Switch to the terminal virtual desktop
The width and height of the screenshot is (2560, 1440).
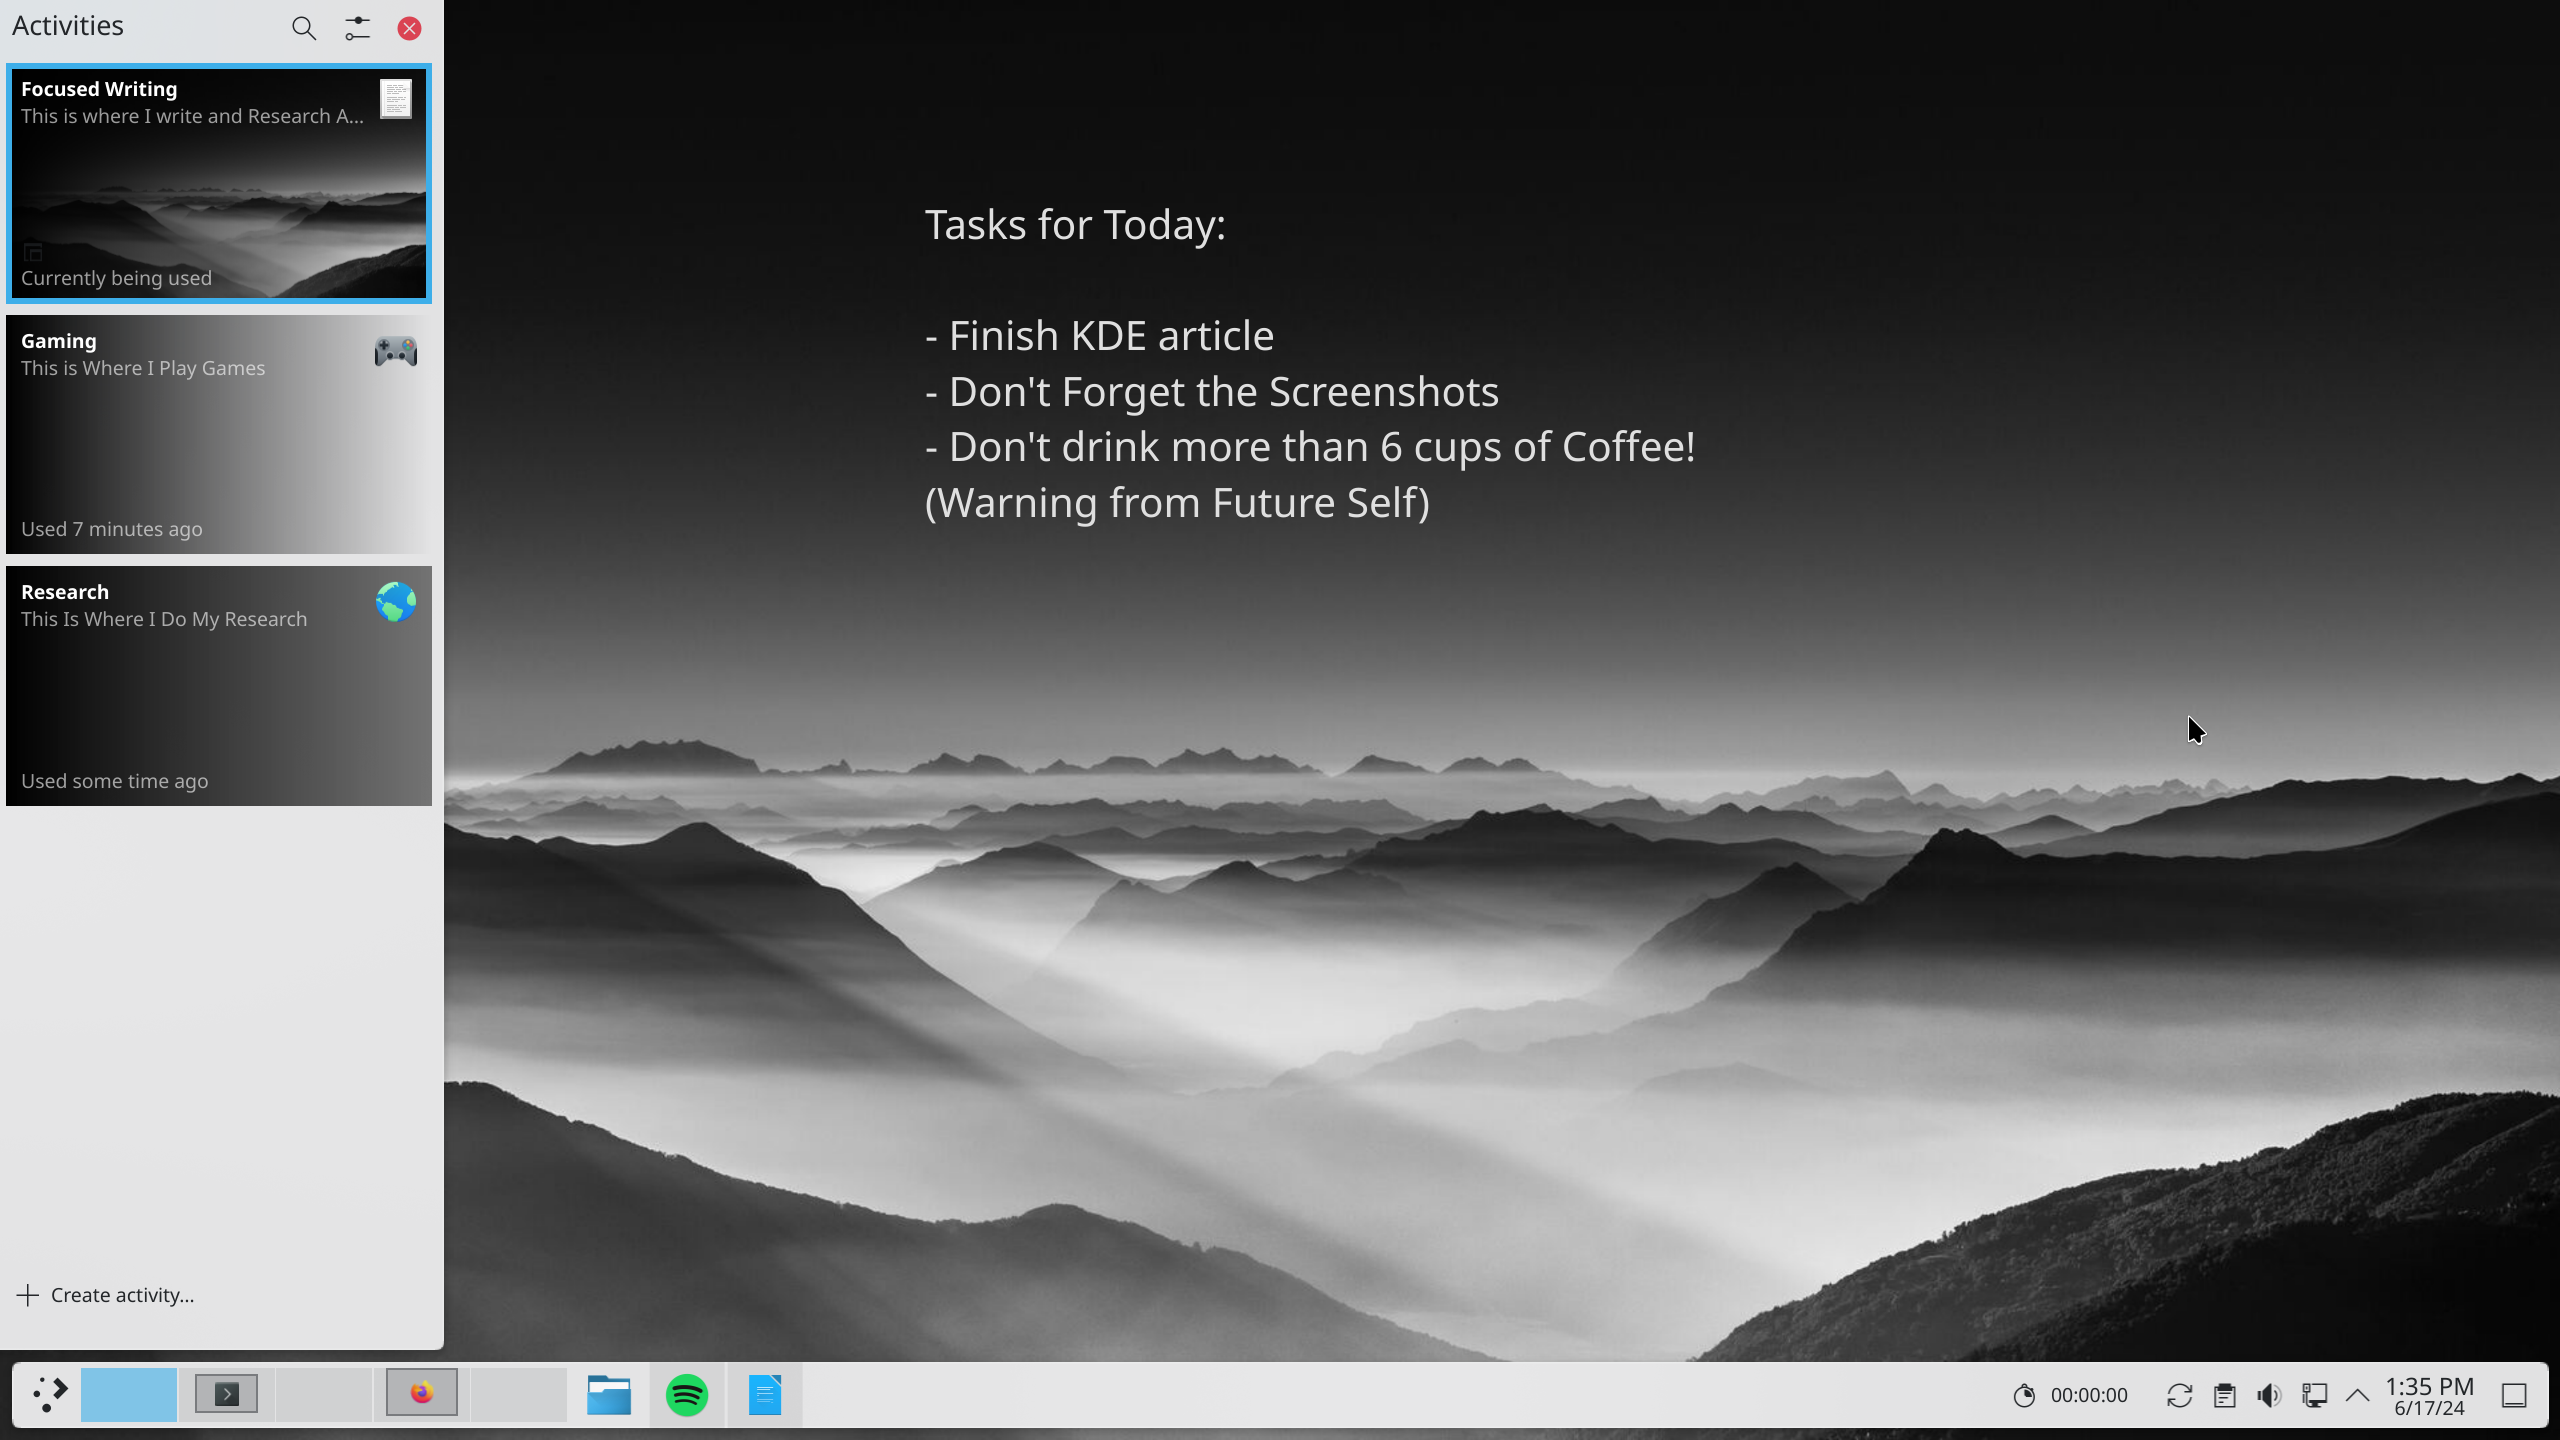coord(226,1394)
